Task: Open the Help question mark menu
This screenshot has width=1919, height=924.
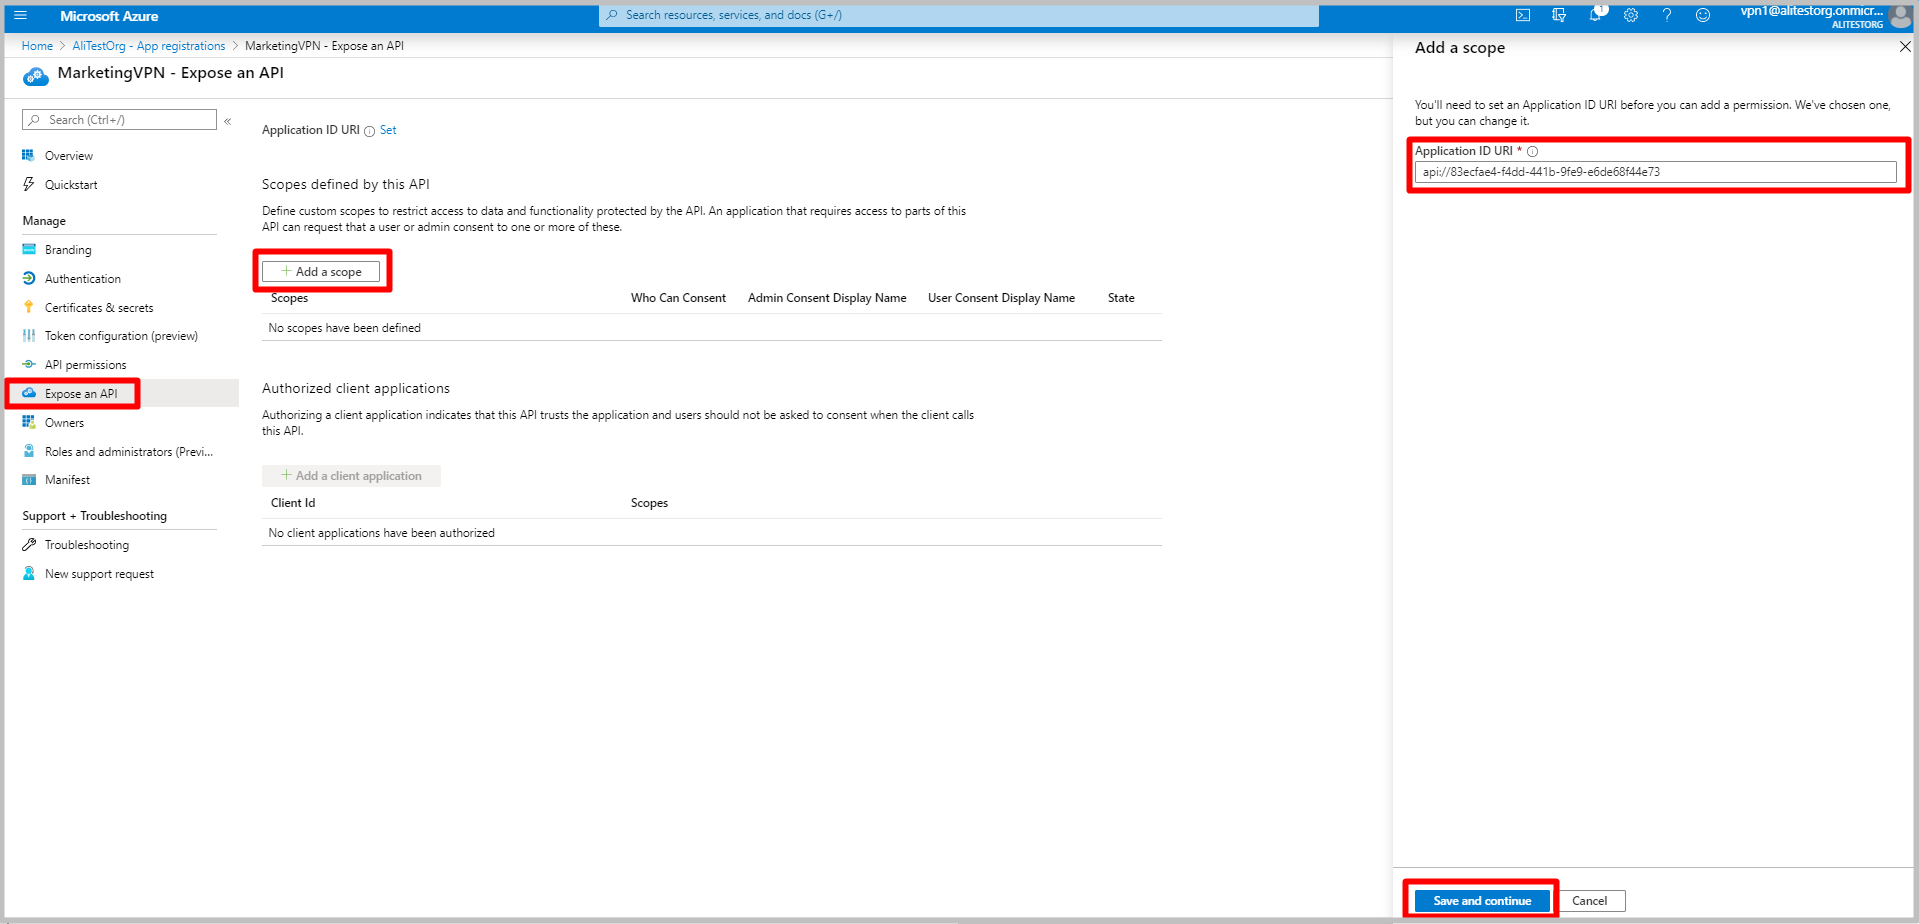Action: [x=1667, y=15]
